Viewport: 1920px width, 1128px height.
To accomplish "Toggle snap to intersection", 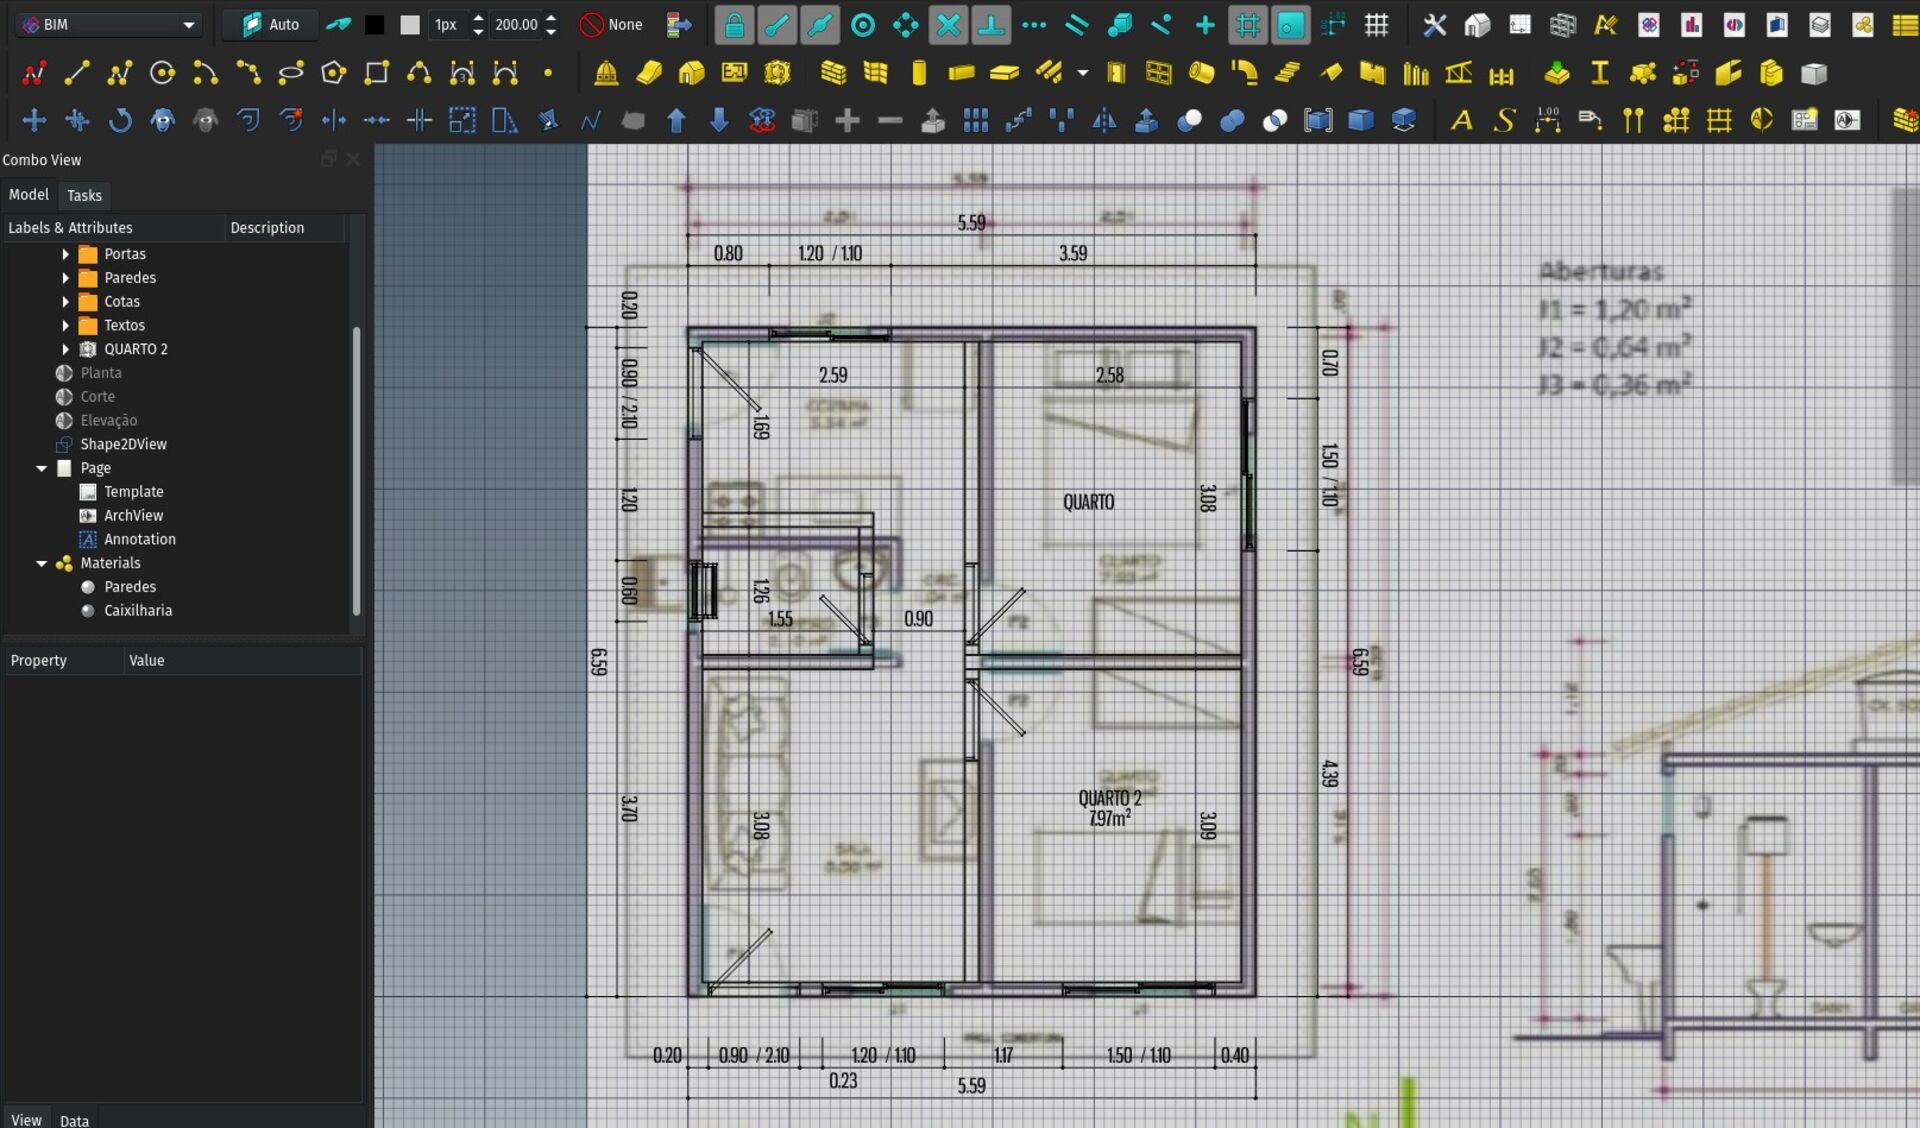I will [948, 25].
